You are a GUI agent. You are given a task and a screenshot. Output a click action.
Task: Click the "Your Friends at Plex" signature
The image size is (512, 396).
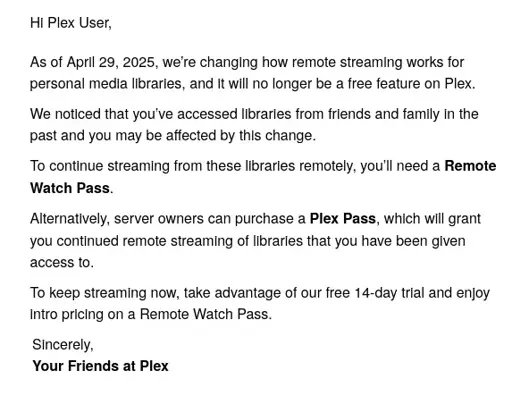coord(100,366)
